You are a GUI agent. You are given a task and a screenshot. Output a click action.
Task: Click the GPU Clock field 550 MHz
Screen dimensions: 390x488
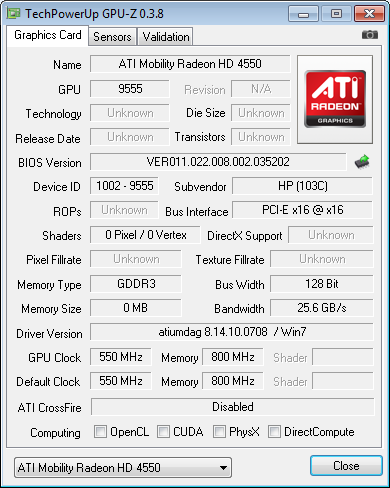[121, 357]
